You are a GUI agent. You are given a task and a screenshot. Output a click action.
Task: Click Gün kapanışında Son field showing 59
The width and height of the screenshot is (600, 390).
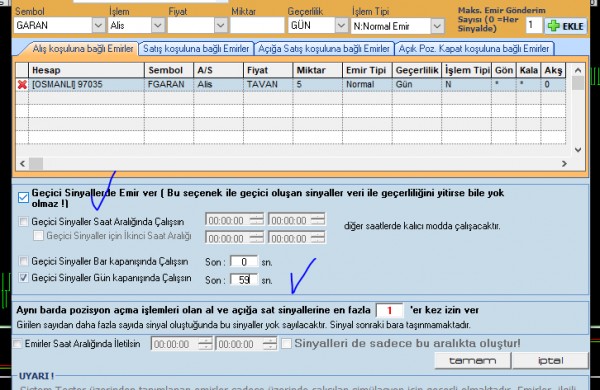244,280
